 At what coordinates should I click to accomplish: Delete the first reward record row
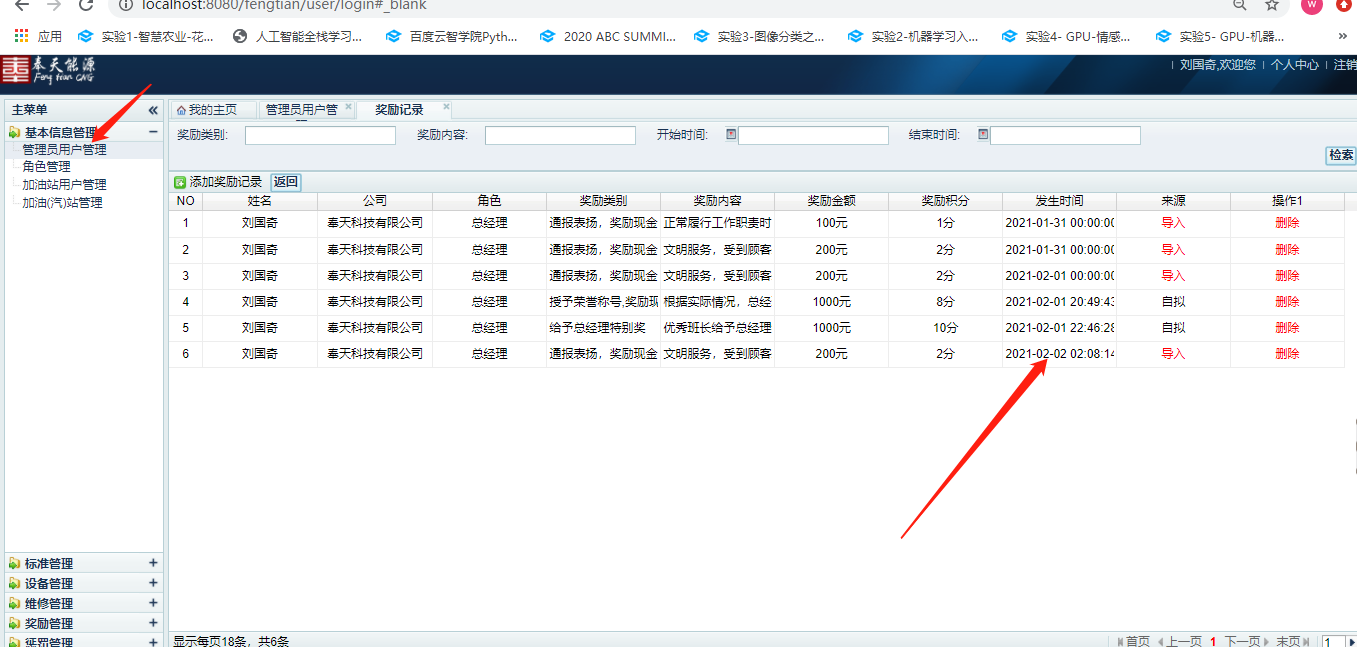coord(1287,223)
